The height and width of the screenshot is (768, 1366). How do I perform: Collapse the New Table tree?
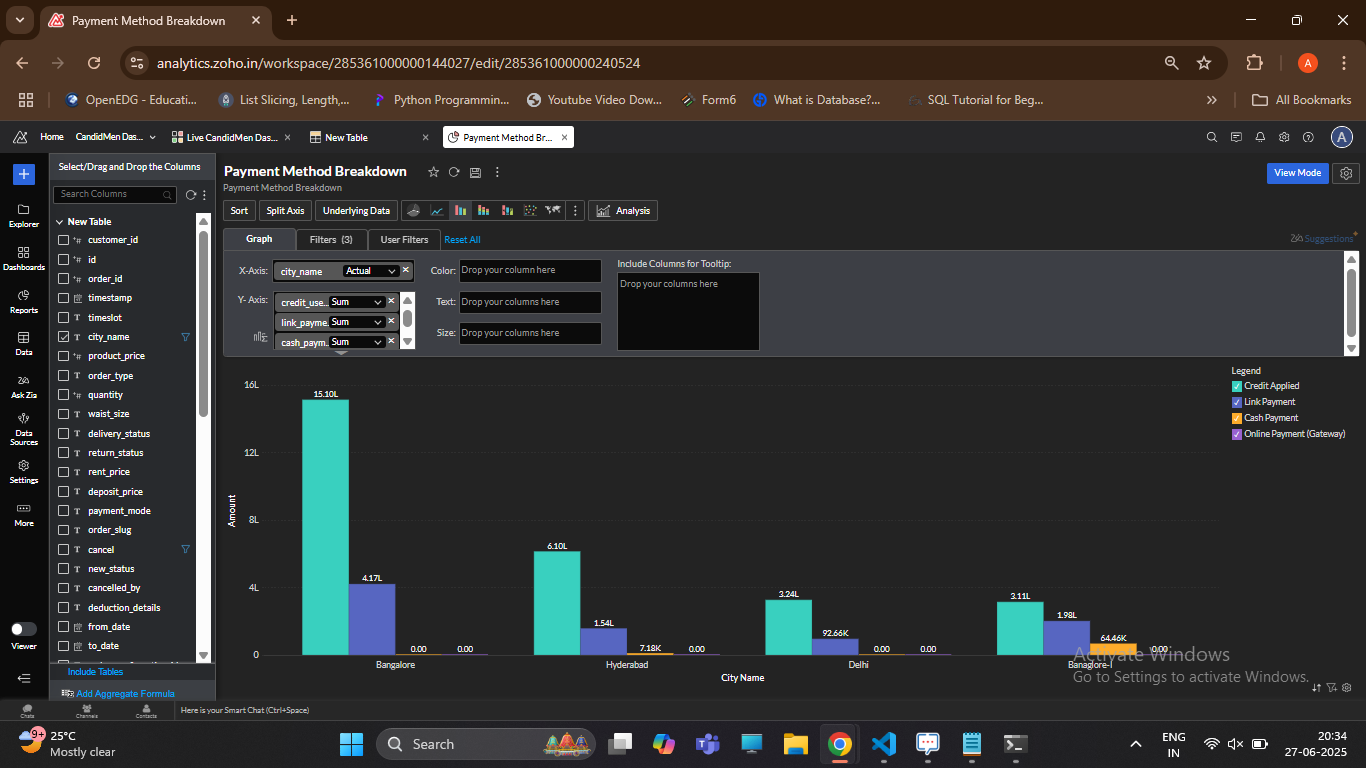coord(59,222)
